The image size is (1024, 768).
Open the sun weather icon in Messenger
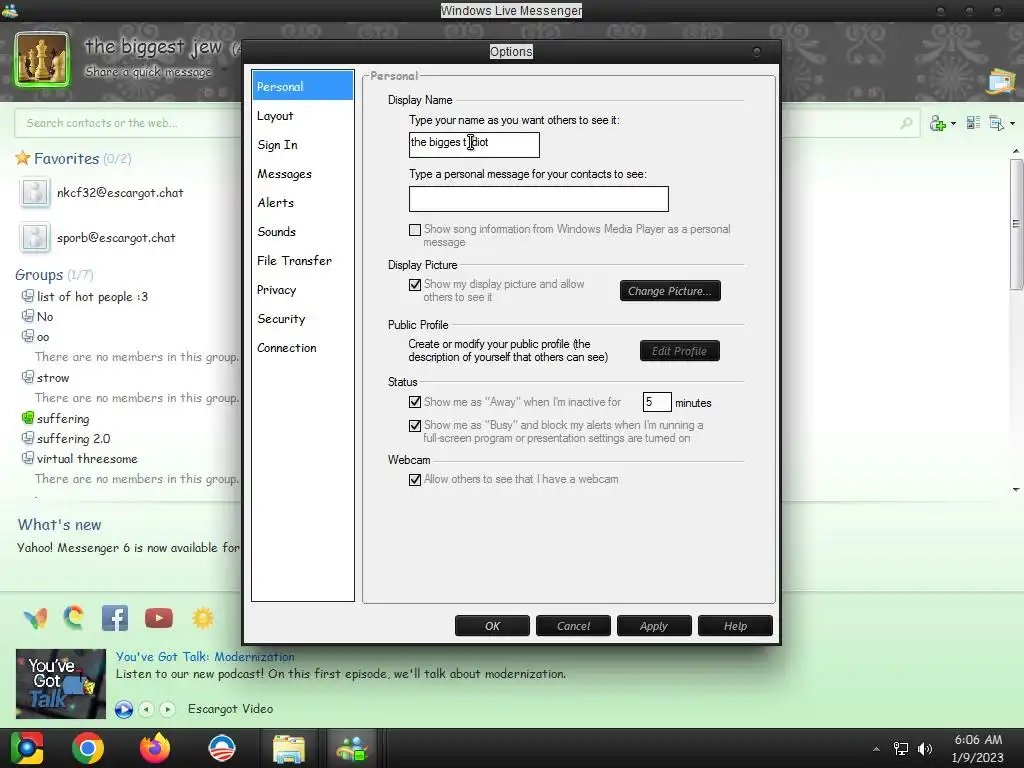(203, 618)
